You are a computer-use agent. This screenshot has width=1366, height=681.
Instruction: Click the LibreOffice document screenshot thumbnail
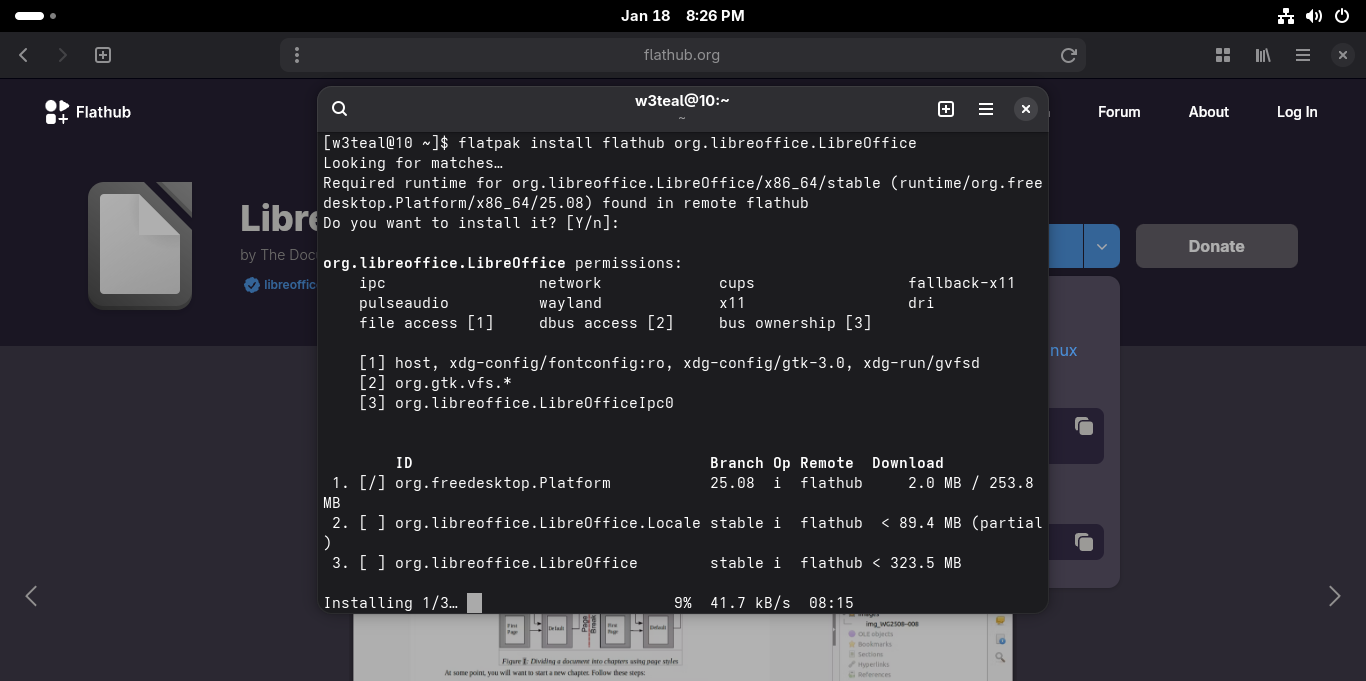(682, 647)
